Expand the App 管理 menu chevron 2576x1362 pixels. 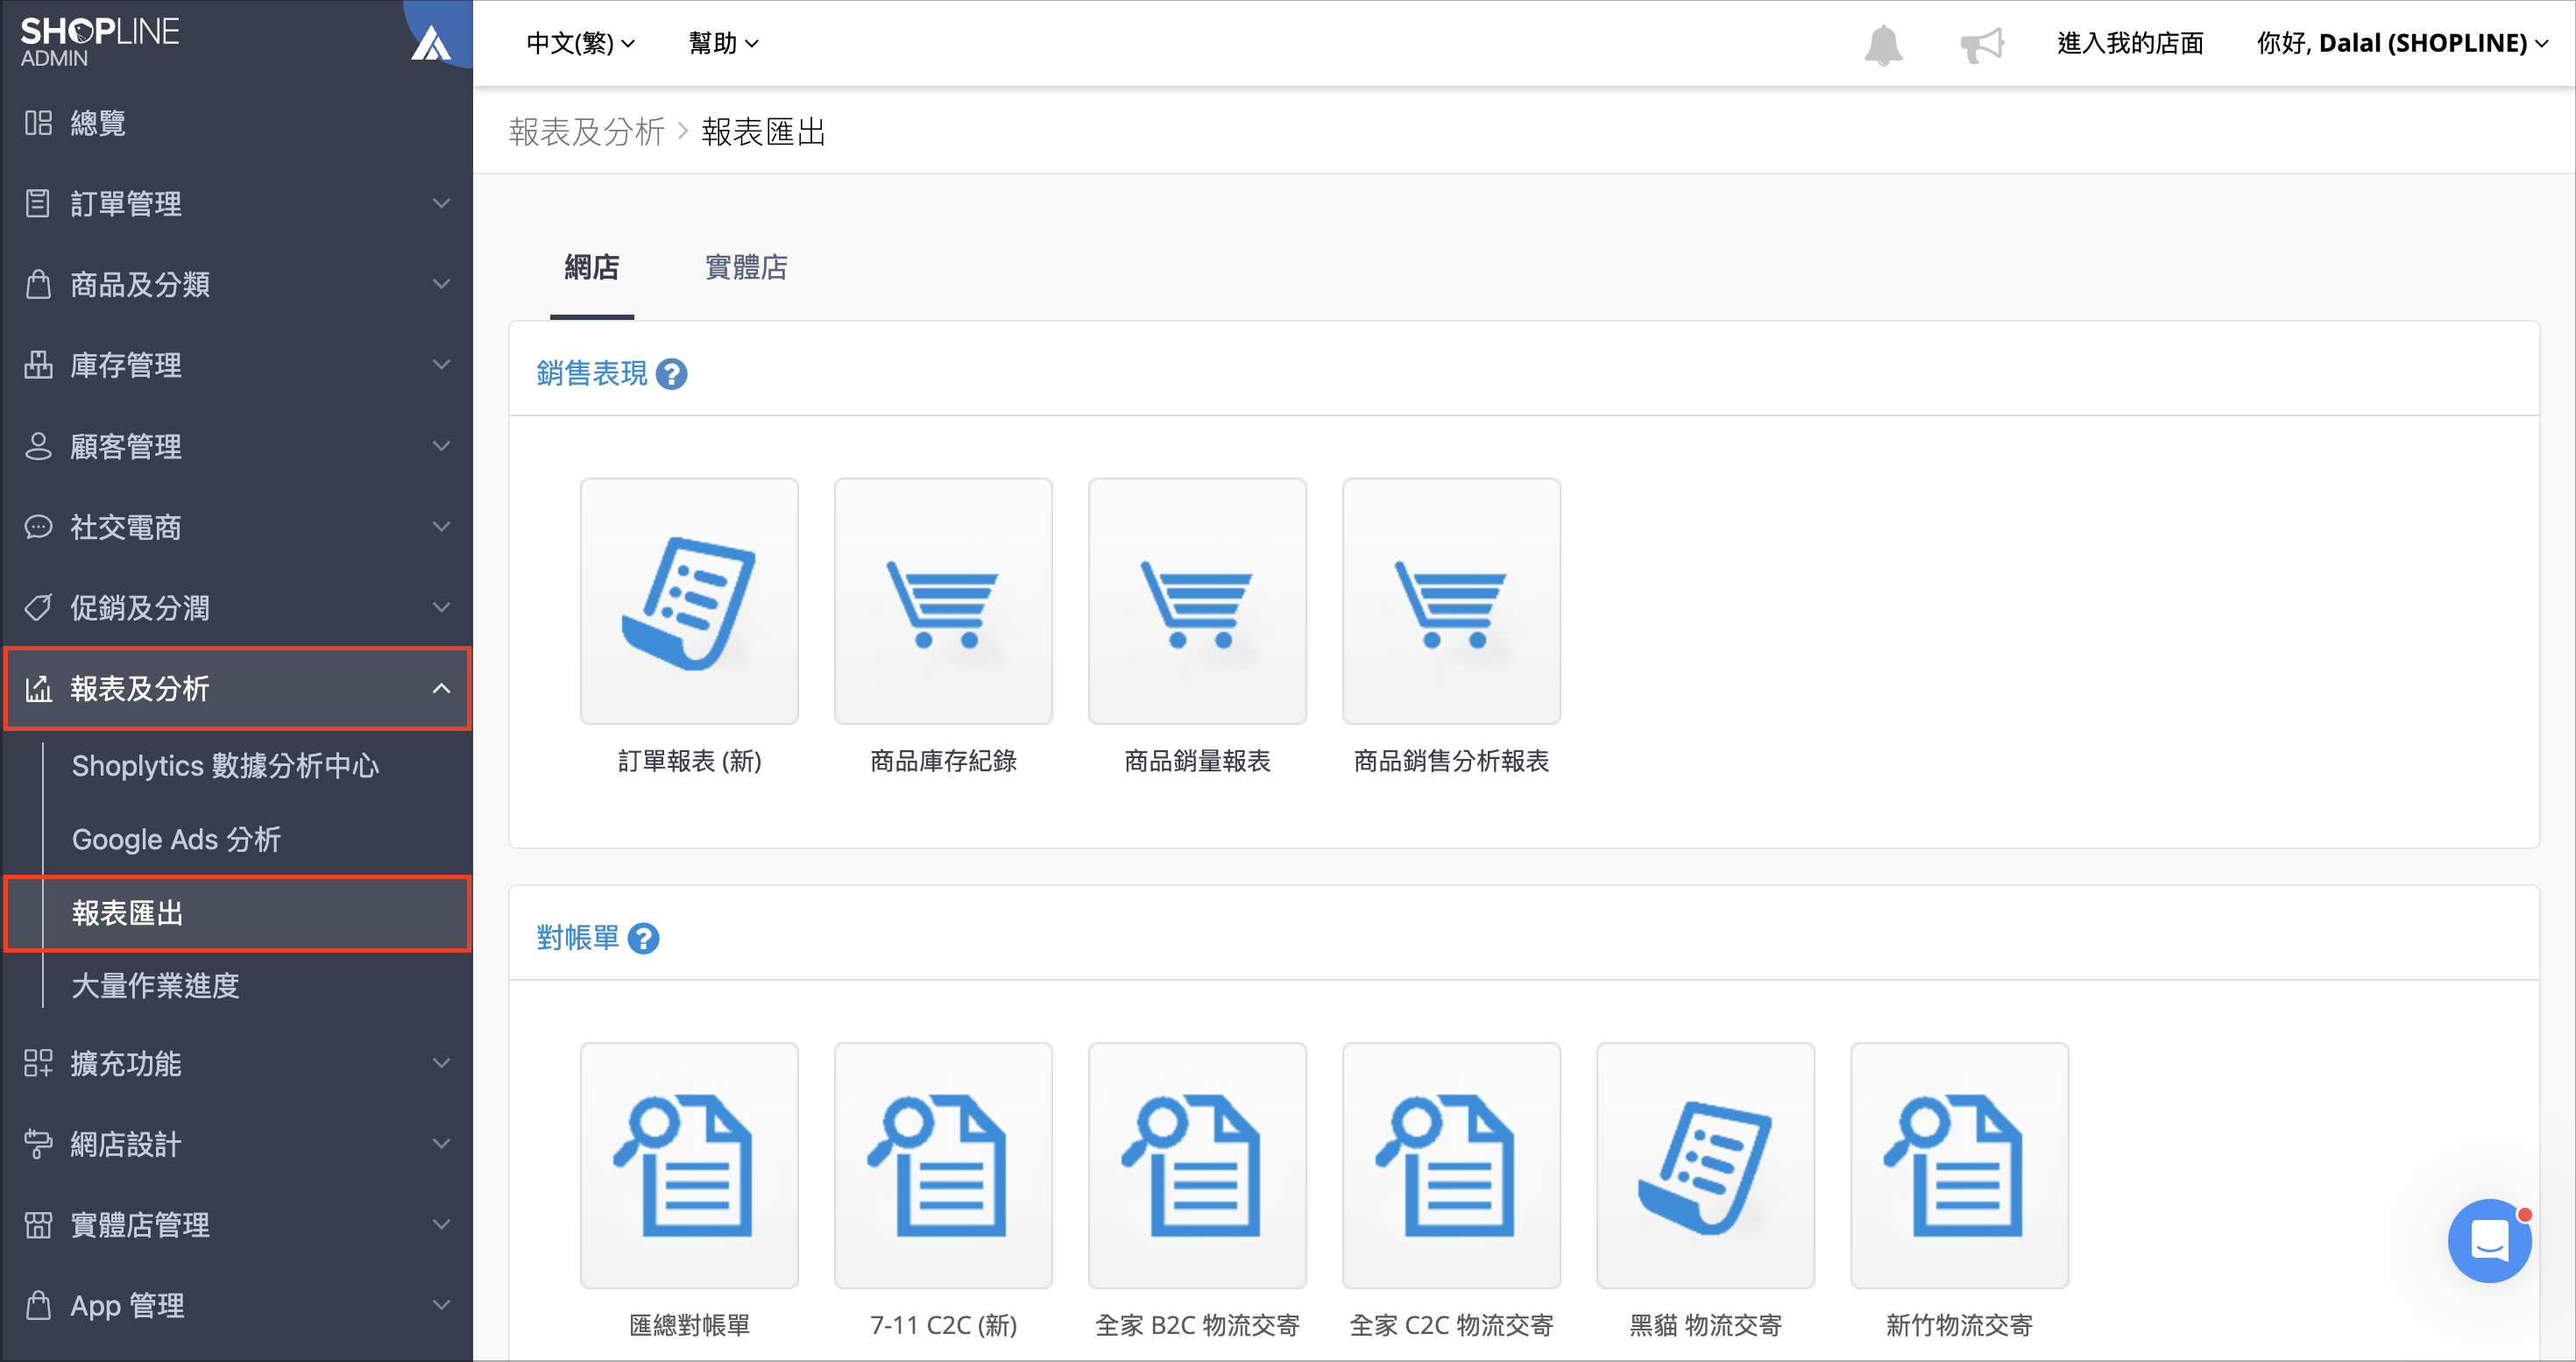[441, 1305]
